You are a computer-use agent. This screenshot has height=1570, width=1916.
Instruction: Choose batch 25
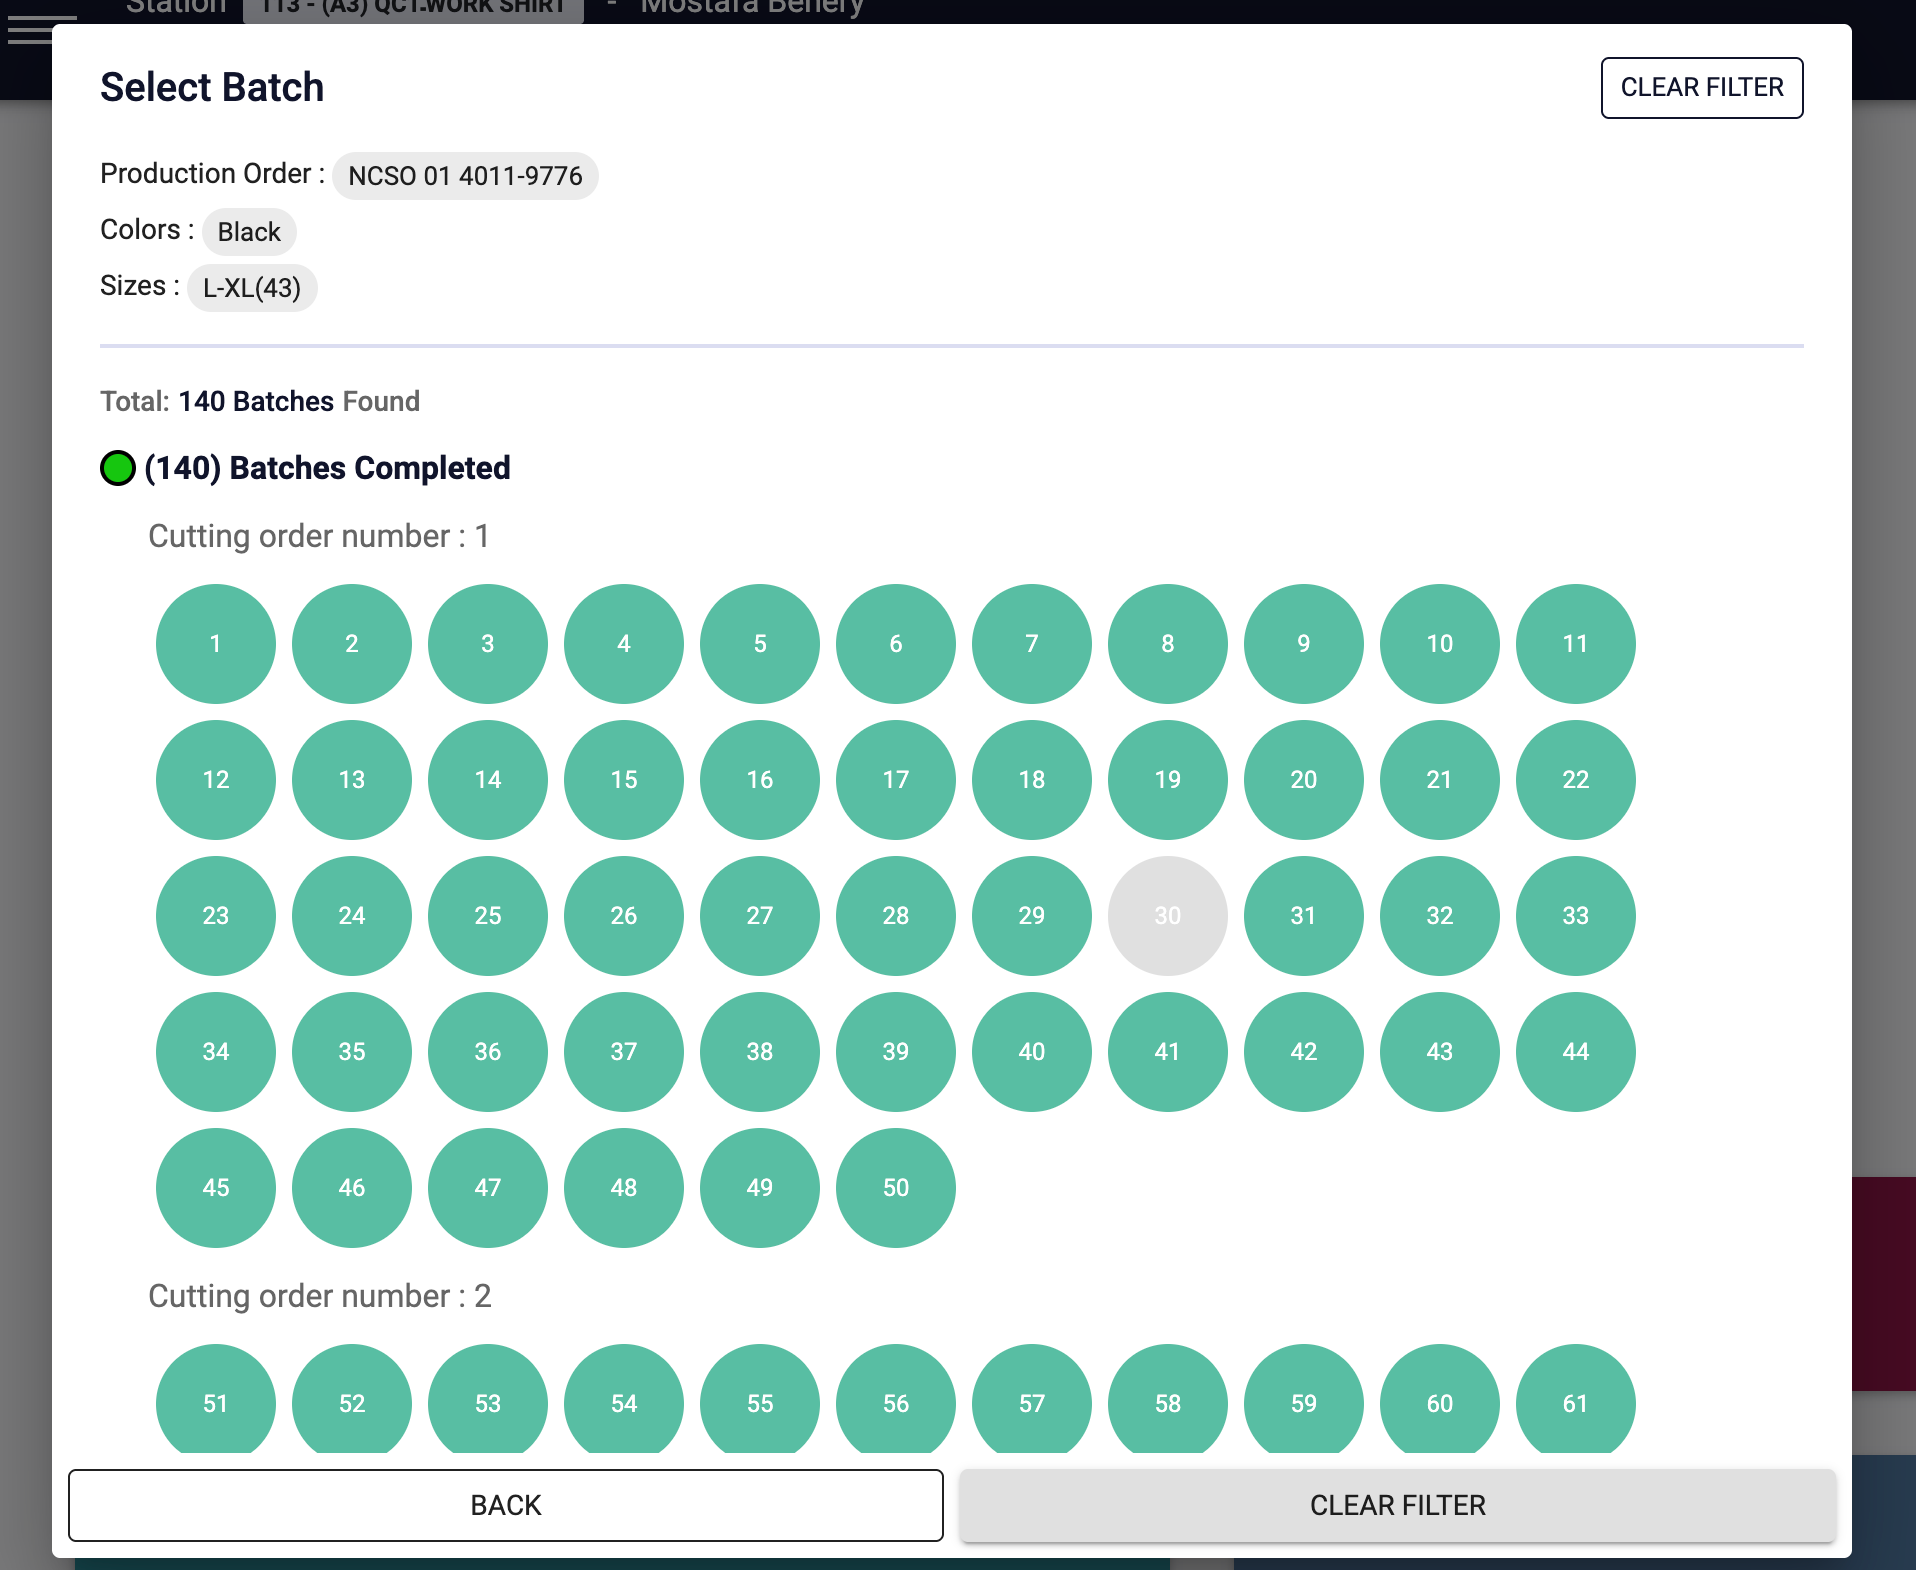click(488, 916)
